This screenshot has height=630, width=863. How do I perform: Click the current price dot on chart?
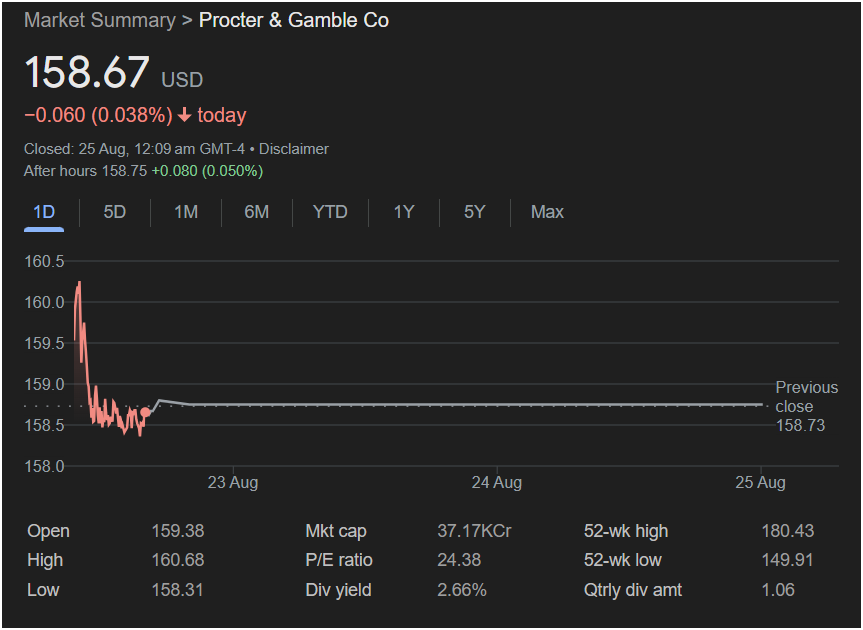point(146,412)
